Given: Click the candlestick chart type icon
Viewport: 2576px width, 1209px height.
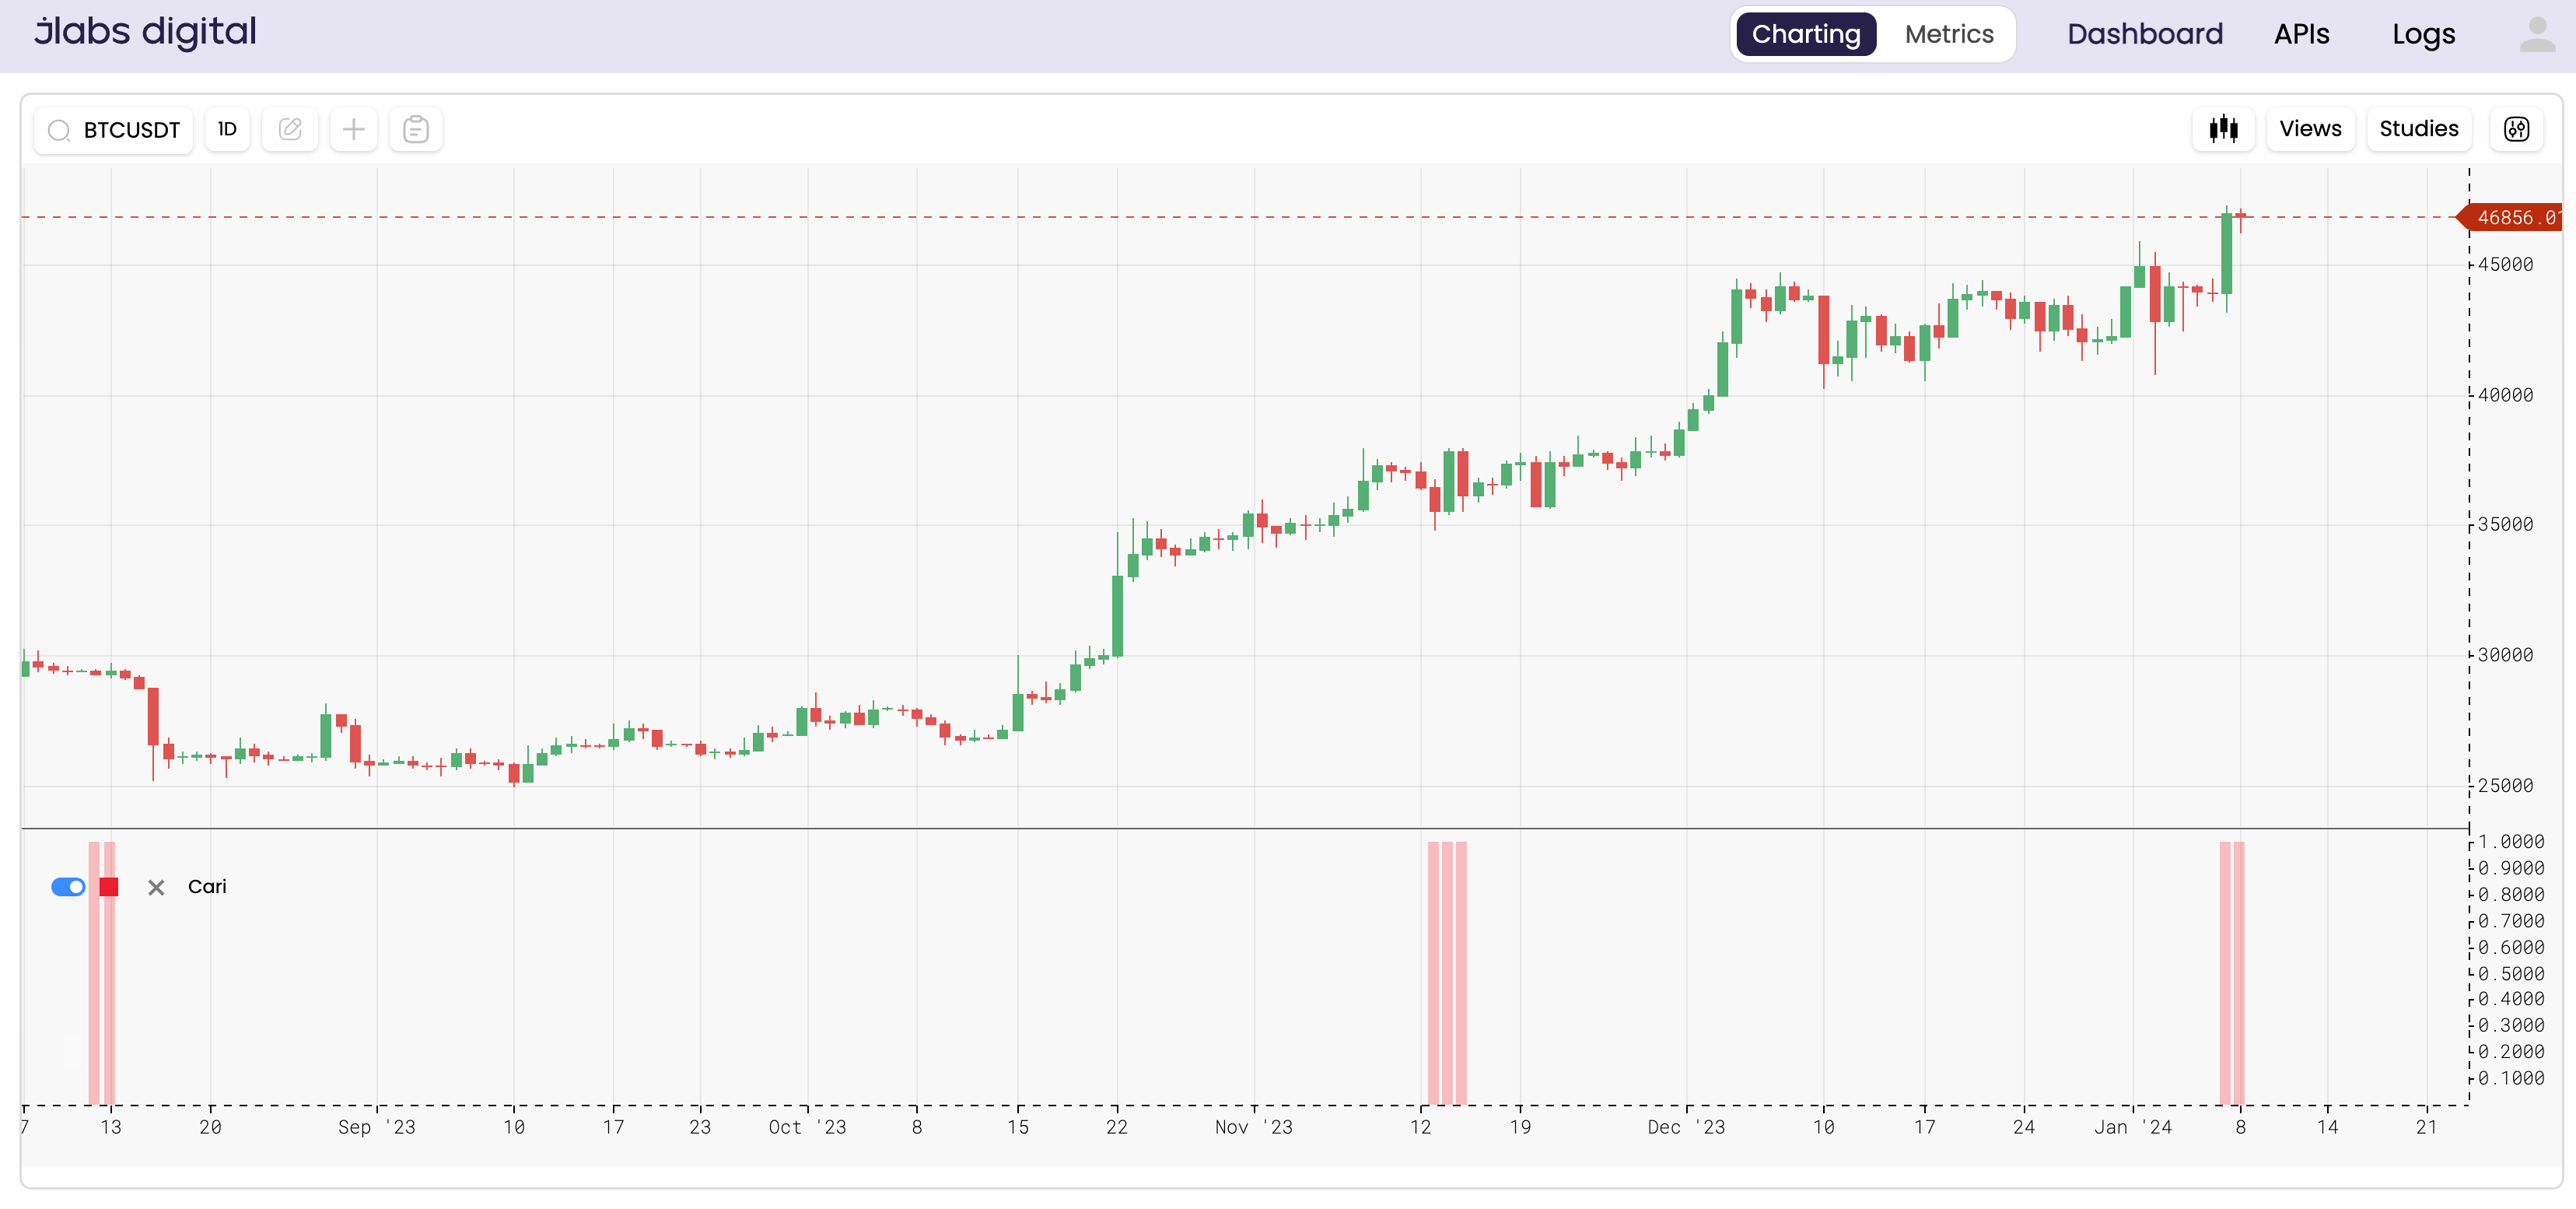Looking at the screenshot, I should (x=2223, y=129).
